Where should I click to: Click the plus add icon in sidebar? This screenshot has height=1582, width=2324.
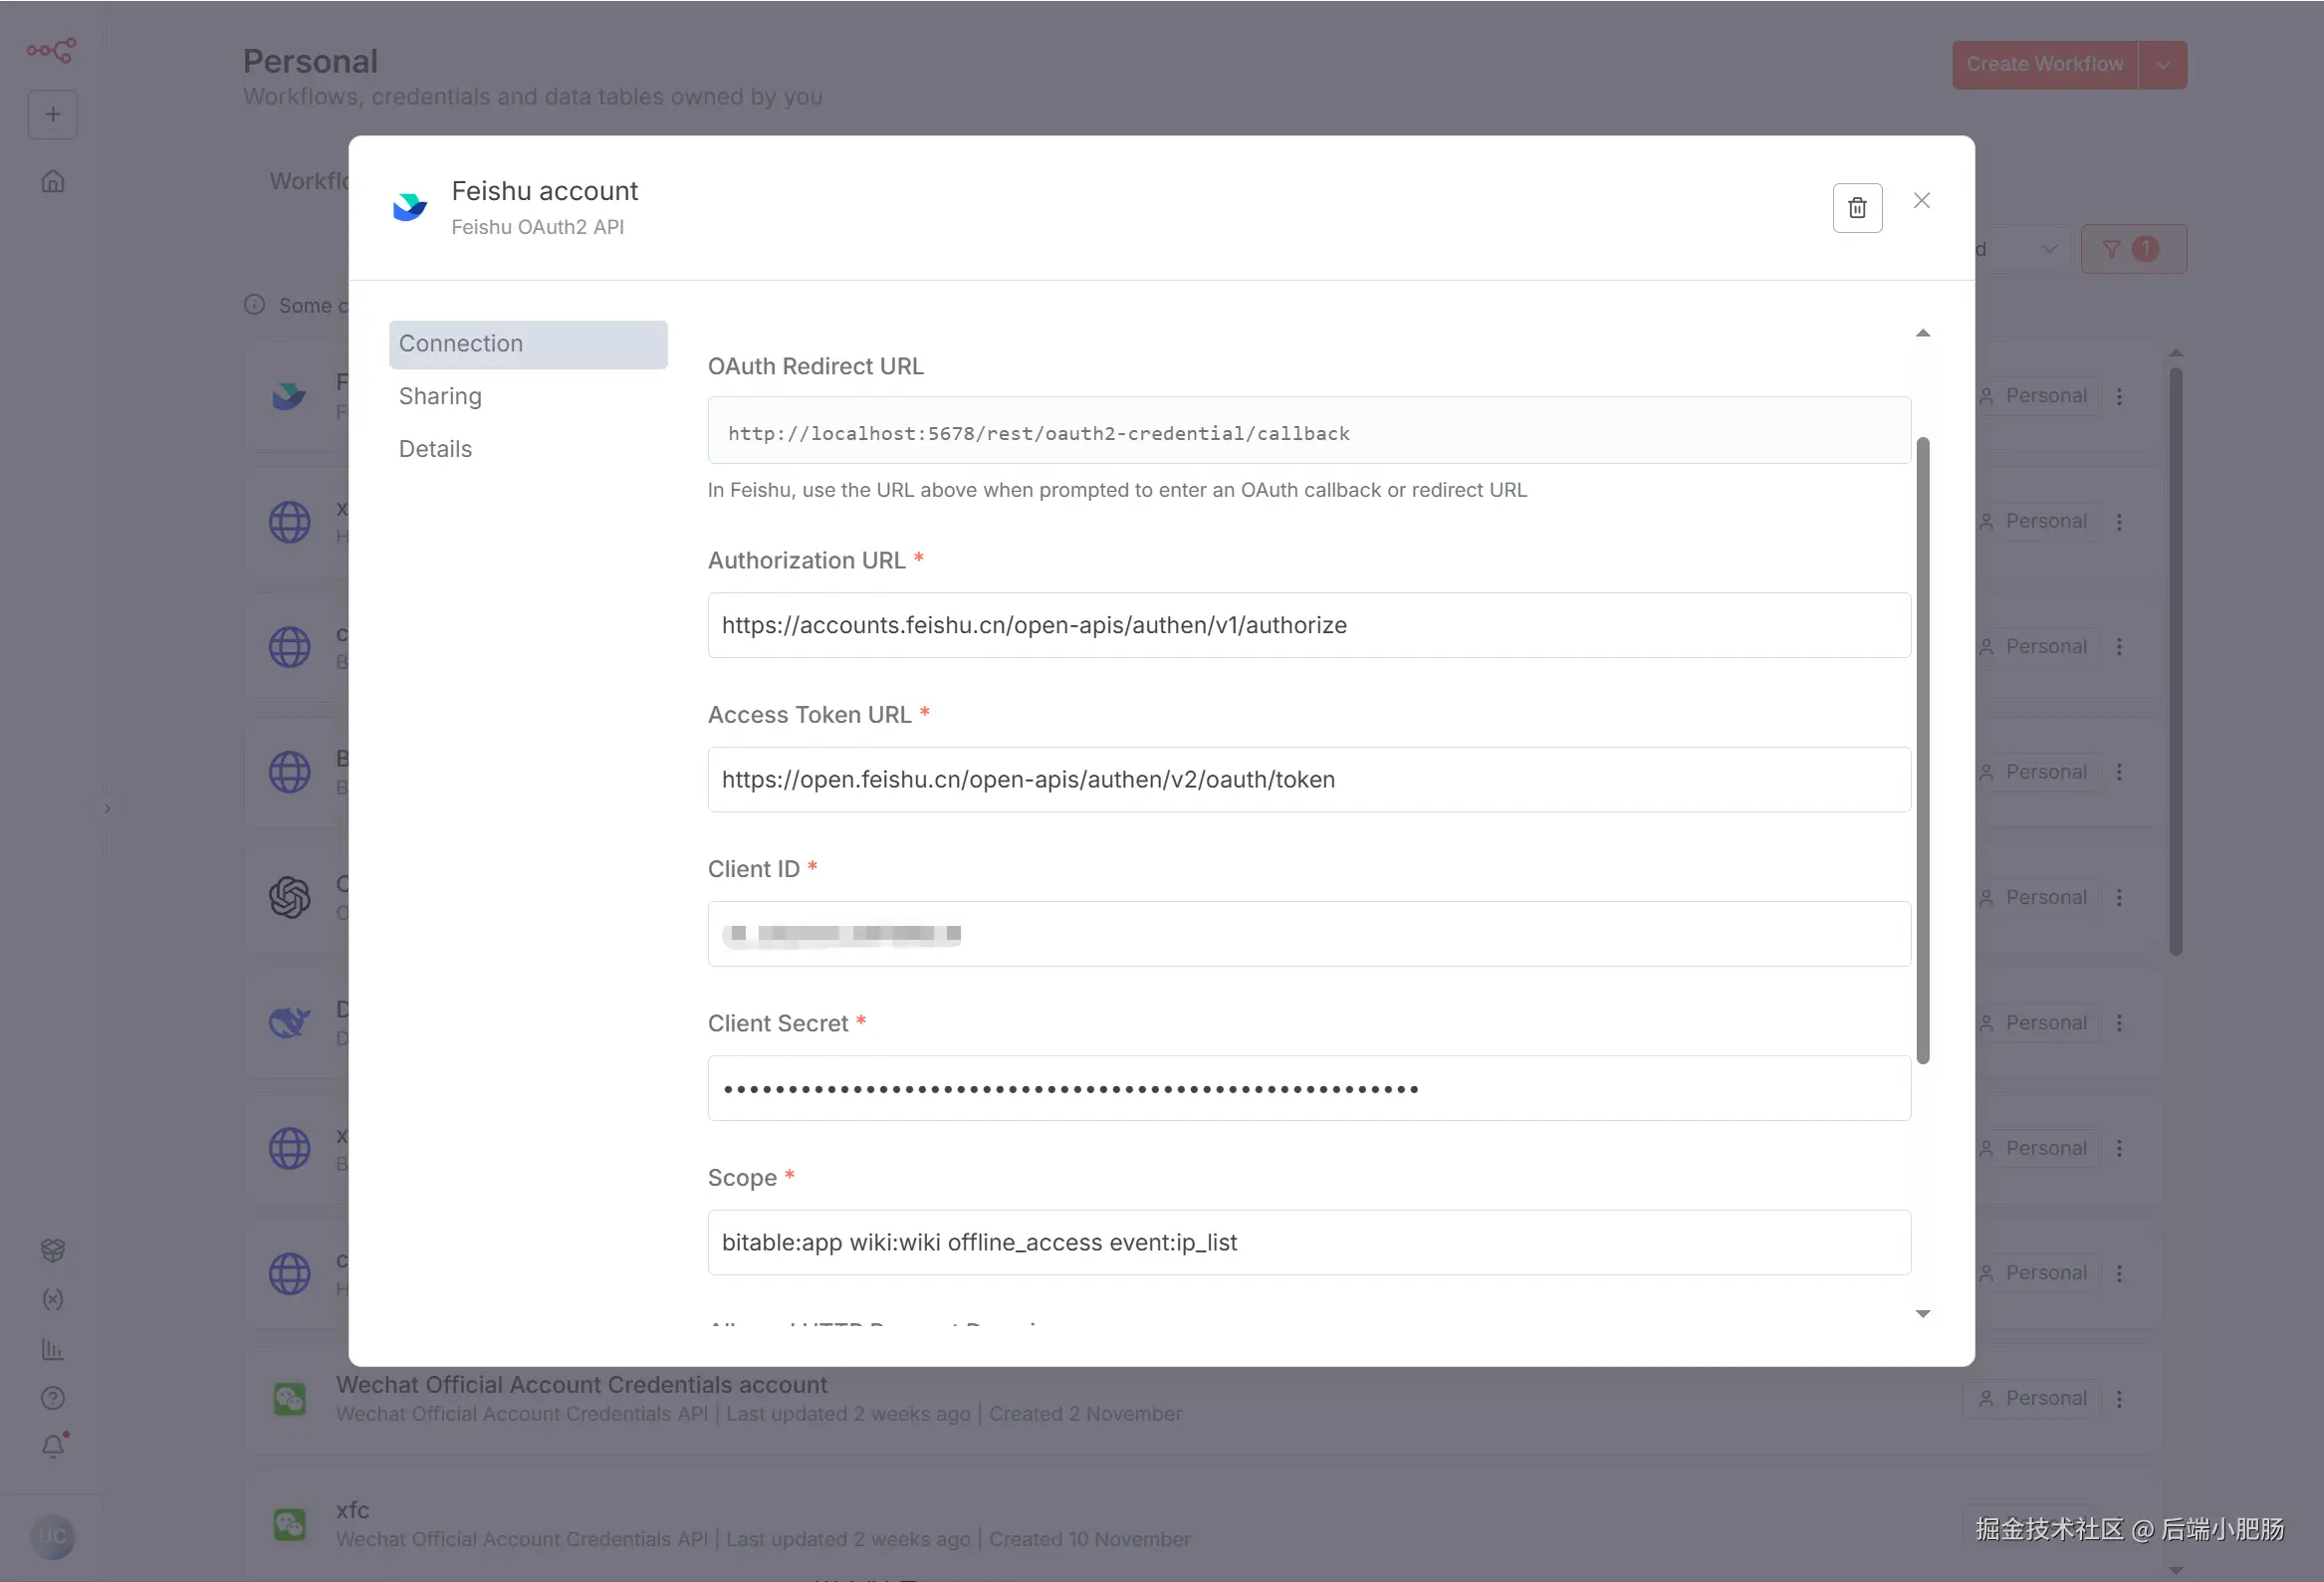click(x=53, y=114)
